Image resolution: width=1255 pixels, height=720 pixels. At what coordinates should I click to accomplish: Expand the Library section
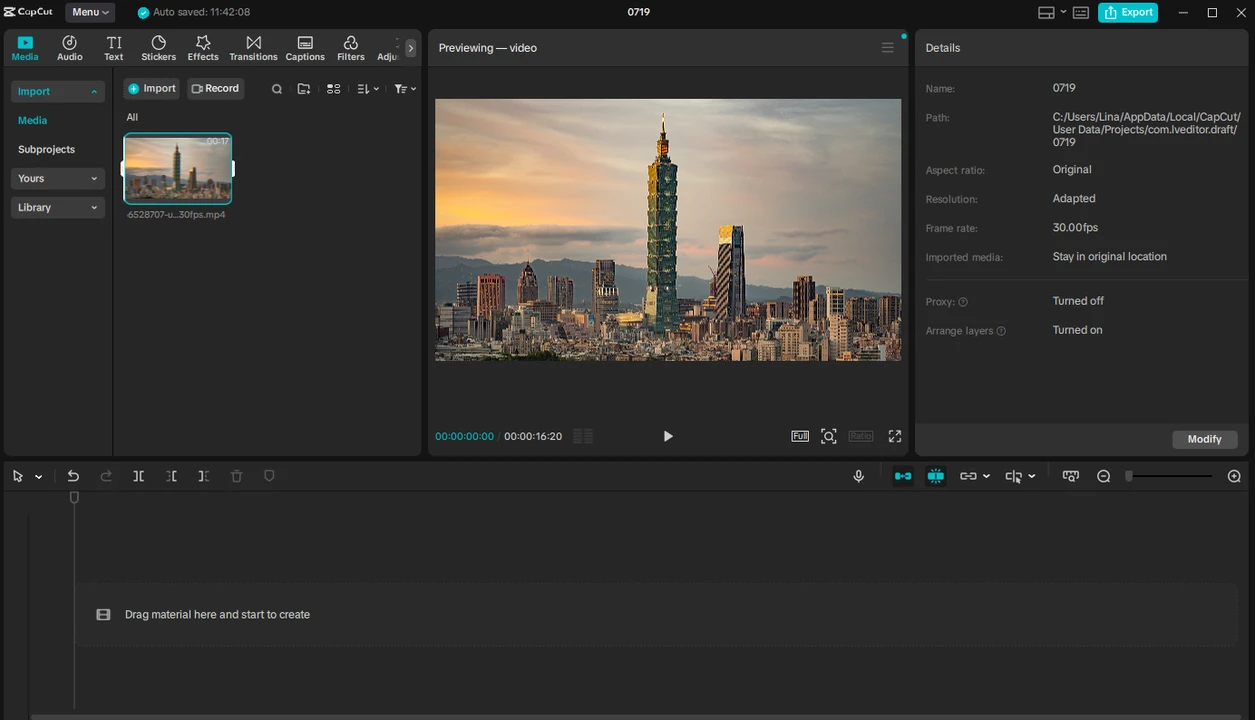pos(58,207)
